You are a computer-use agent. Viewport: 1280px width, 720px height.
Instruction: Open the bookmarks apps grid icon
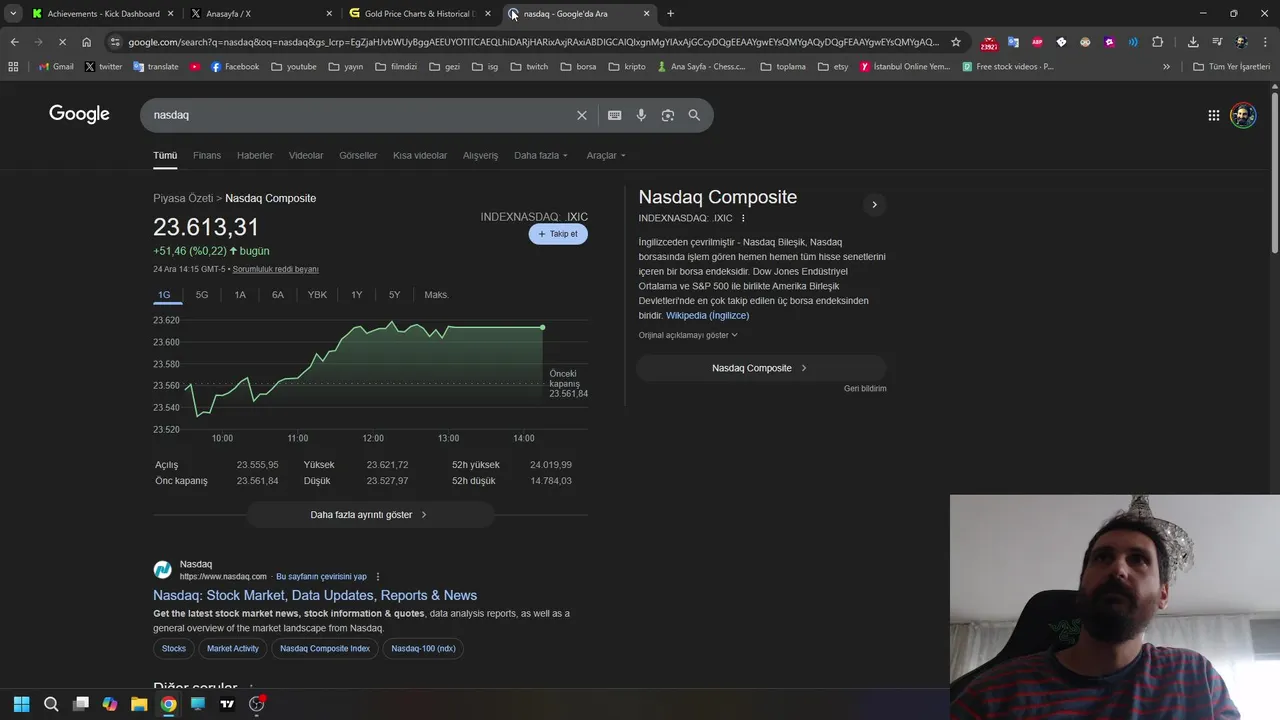[13, 67]
